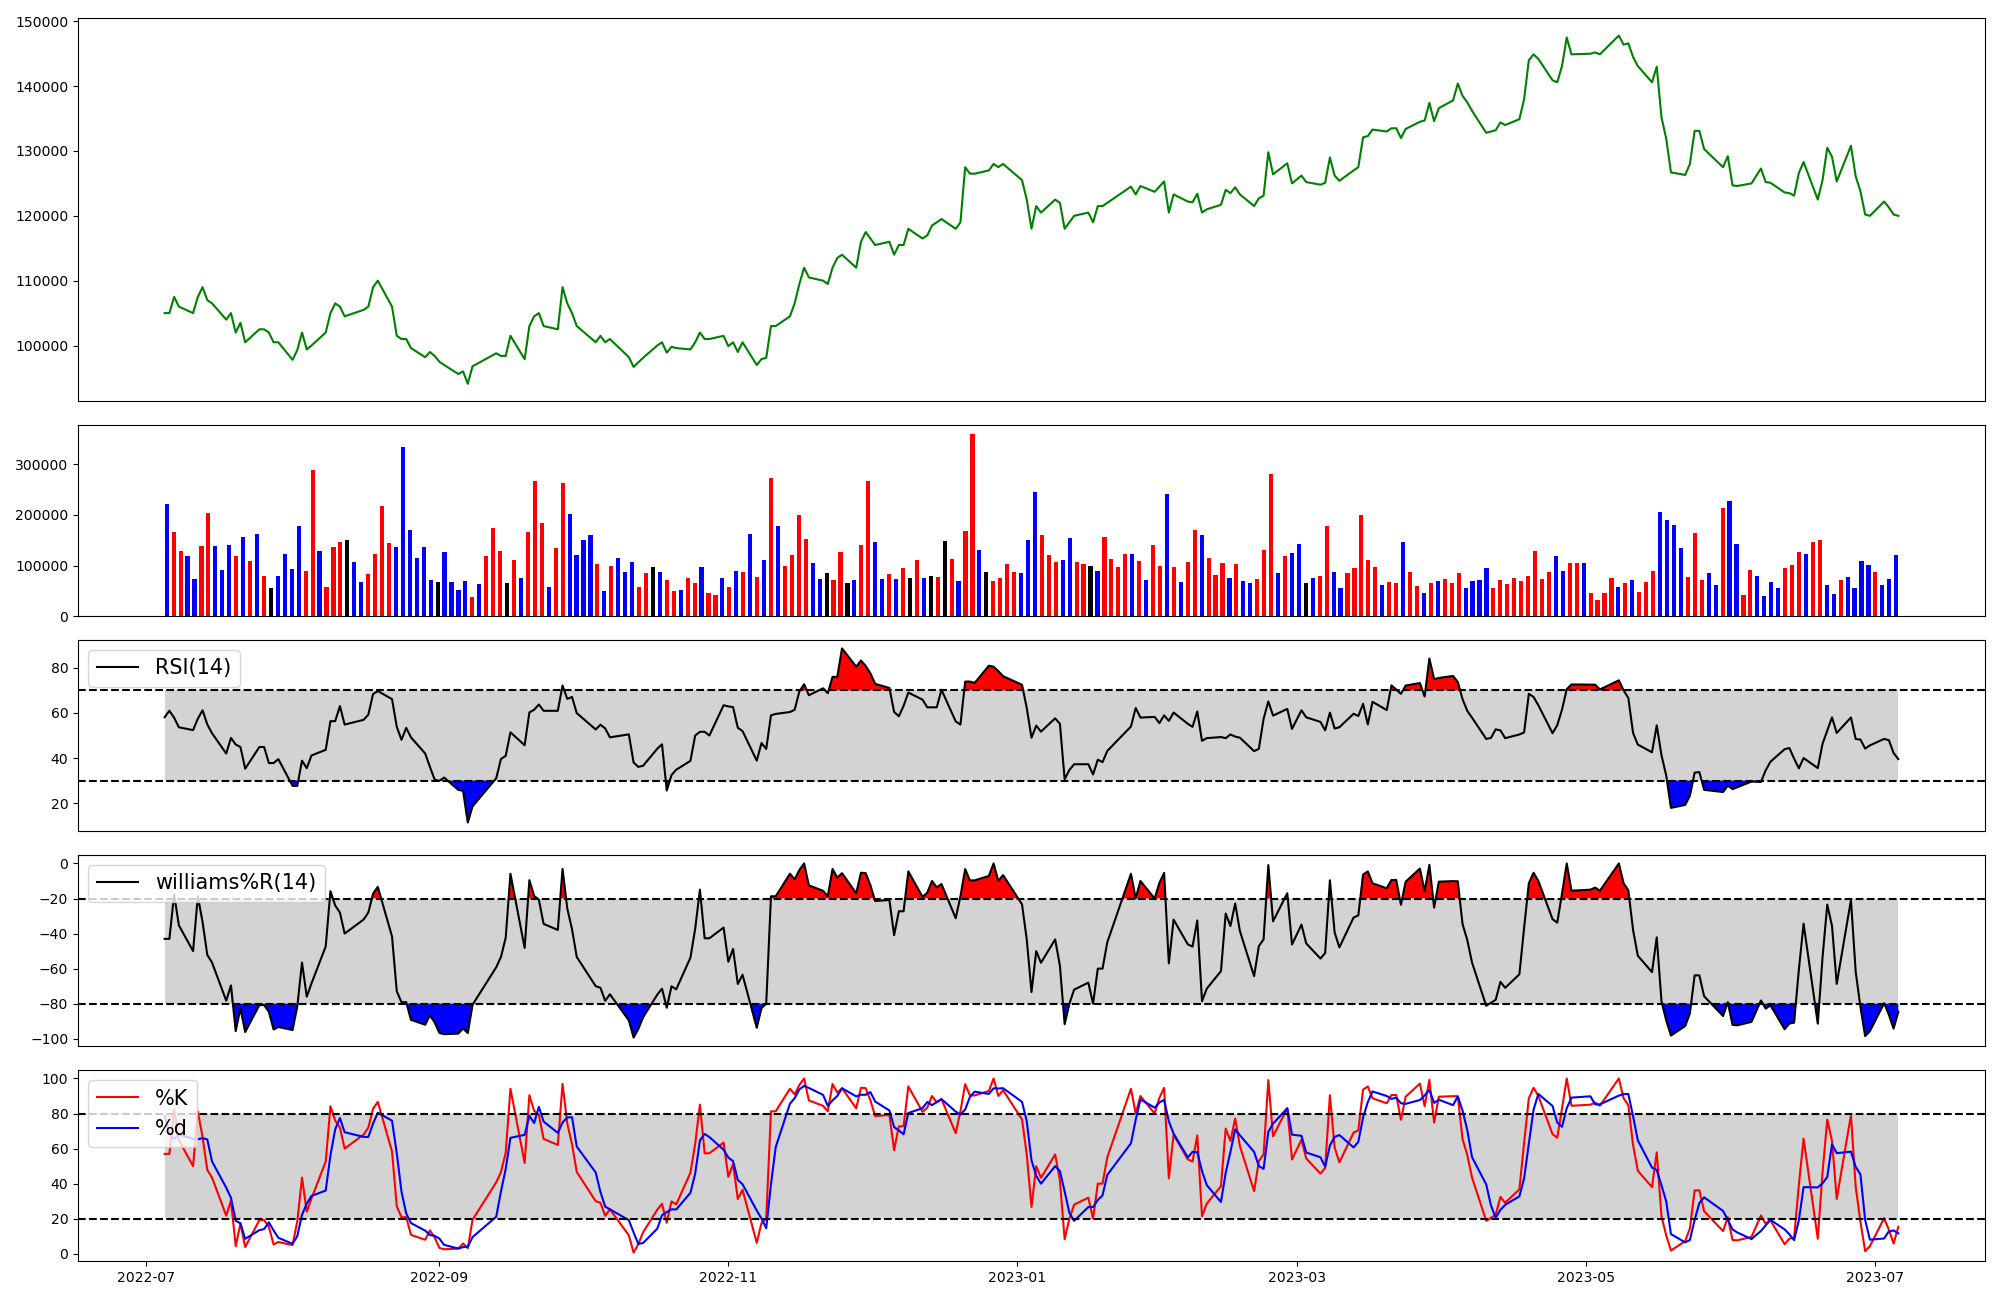Click the tallest blue volume bar
The width and height of the screenshot is (2000, 1300).
tap(403, 530)
